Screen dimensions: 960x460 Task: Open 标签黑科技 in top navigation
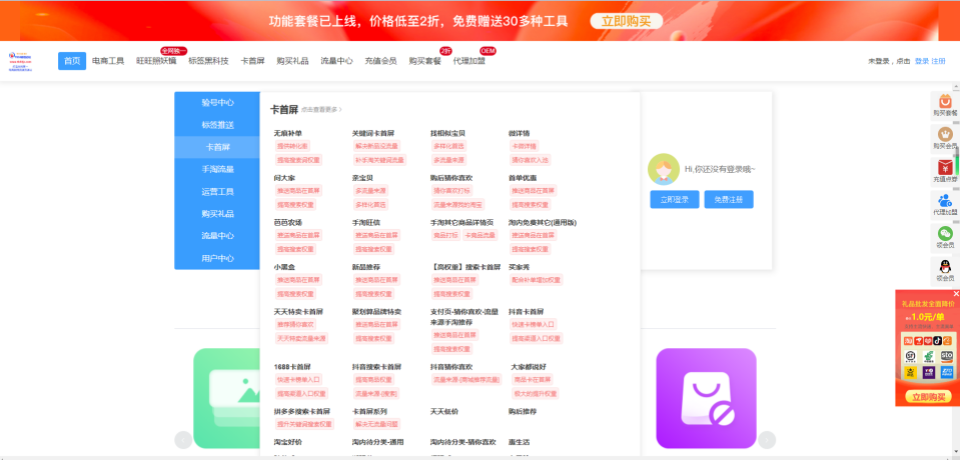pos(208,61)
